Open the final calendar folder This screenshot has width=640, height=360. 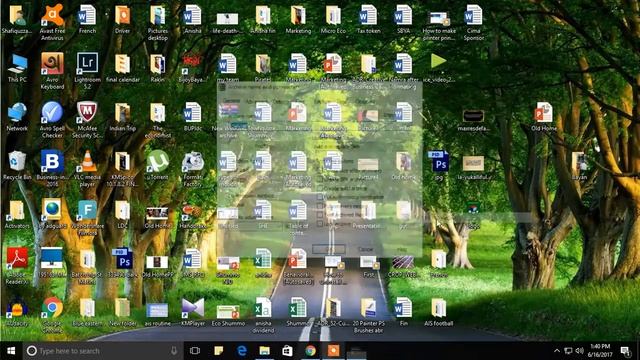click(x=122, y=68)
